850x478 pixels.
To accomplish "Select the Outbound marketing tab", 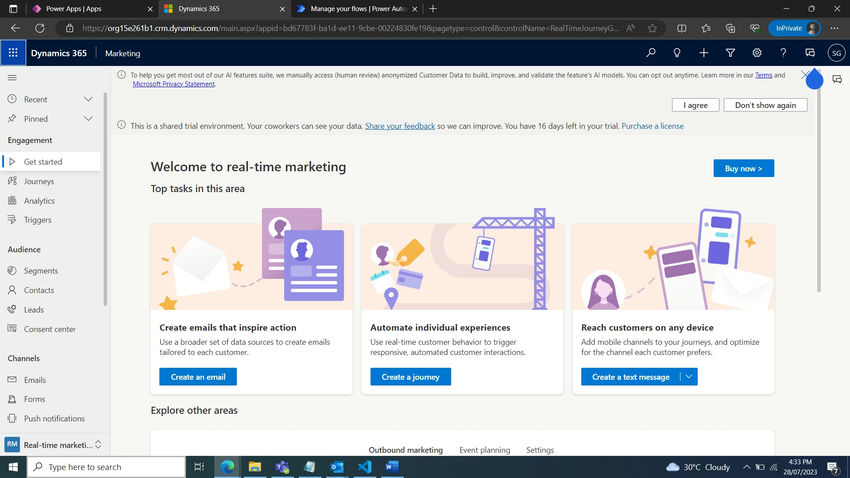I will [x=405, y=450].
